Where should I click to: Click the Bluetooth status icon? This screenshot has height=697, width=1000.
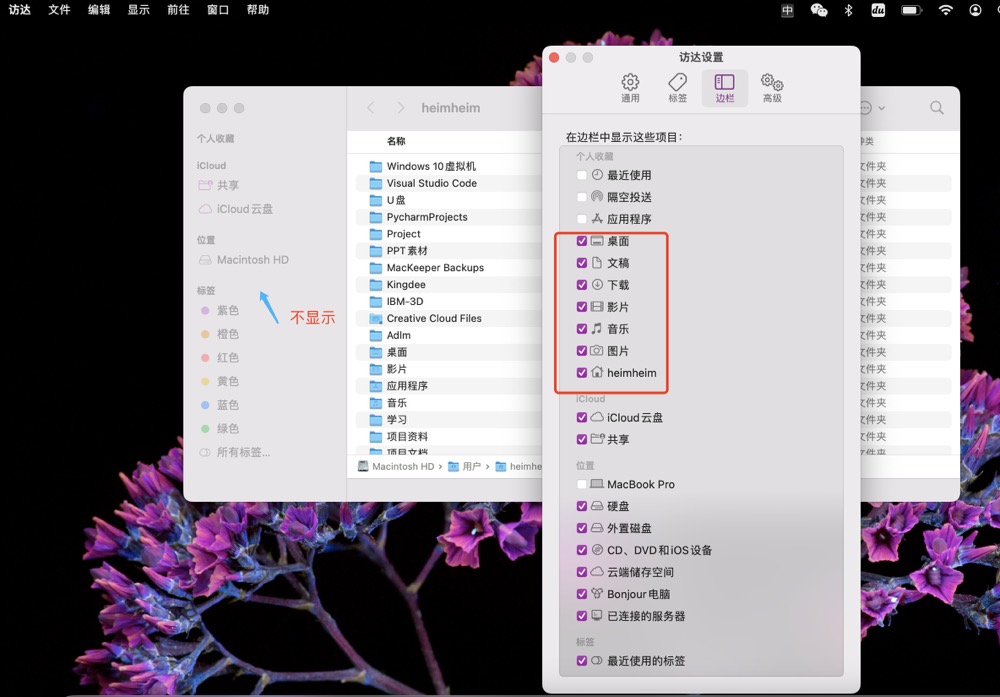848,10
